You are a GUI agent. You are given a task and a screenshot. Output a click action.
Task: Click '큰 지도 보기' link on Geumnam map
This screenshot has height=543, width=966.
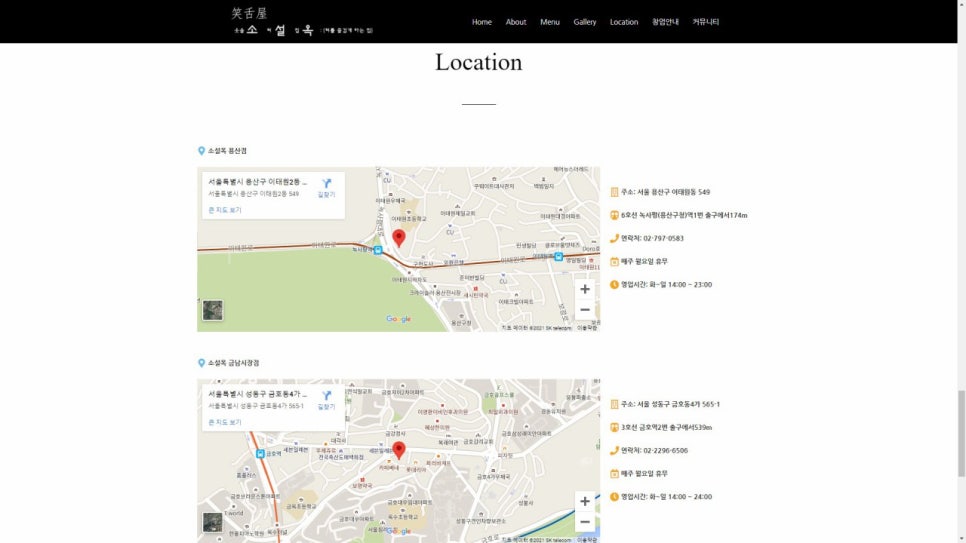225,422
